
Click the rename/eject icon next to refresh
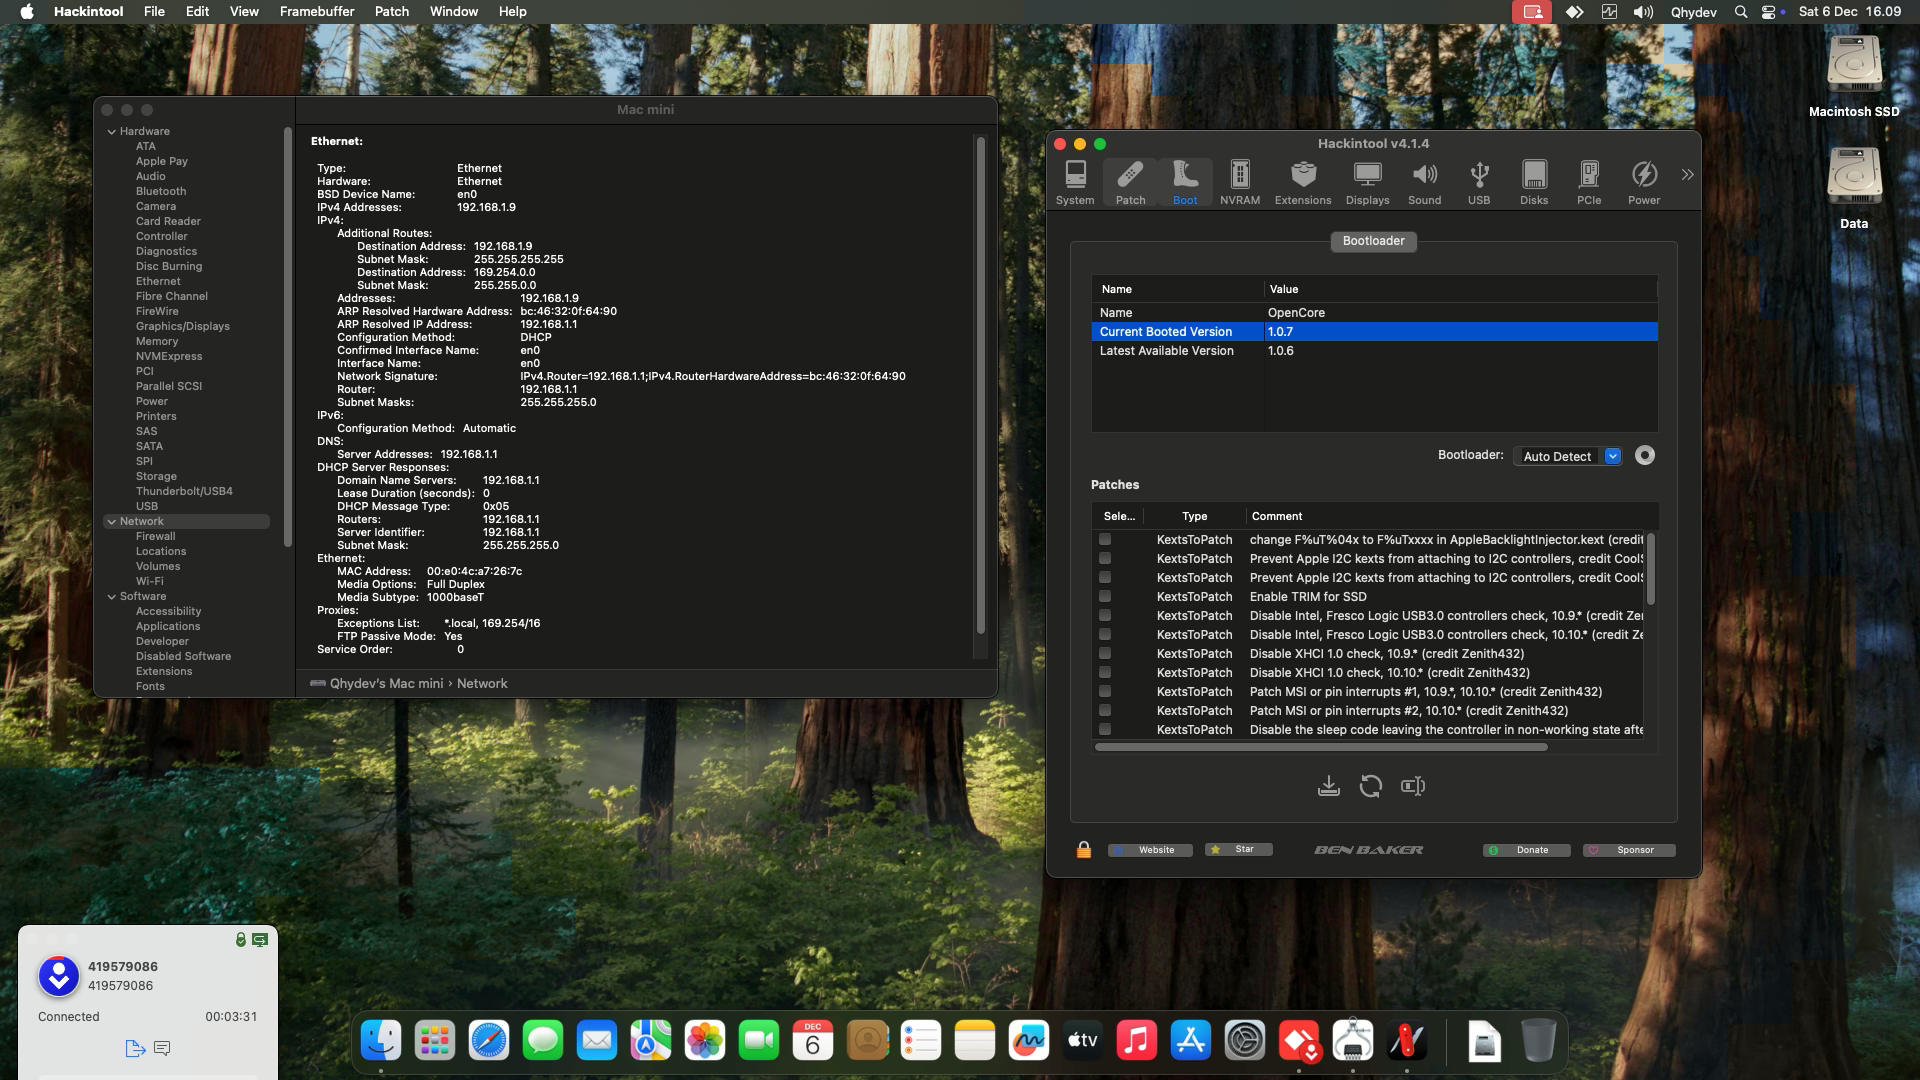[x=1413, y=786]
